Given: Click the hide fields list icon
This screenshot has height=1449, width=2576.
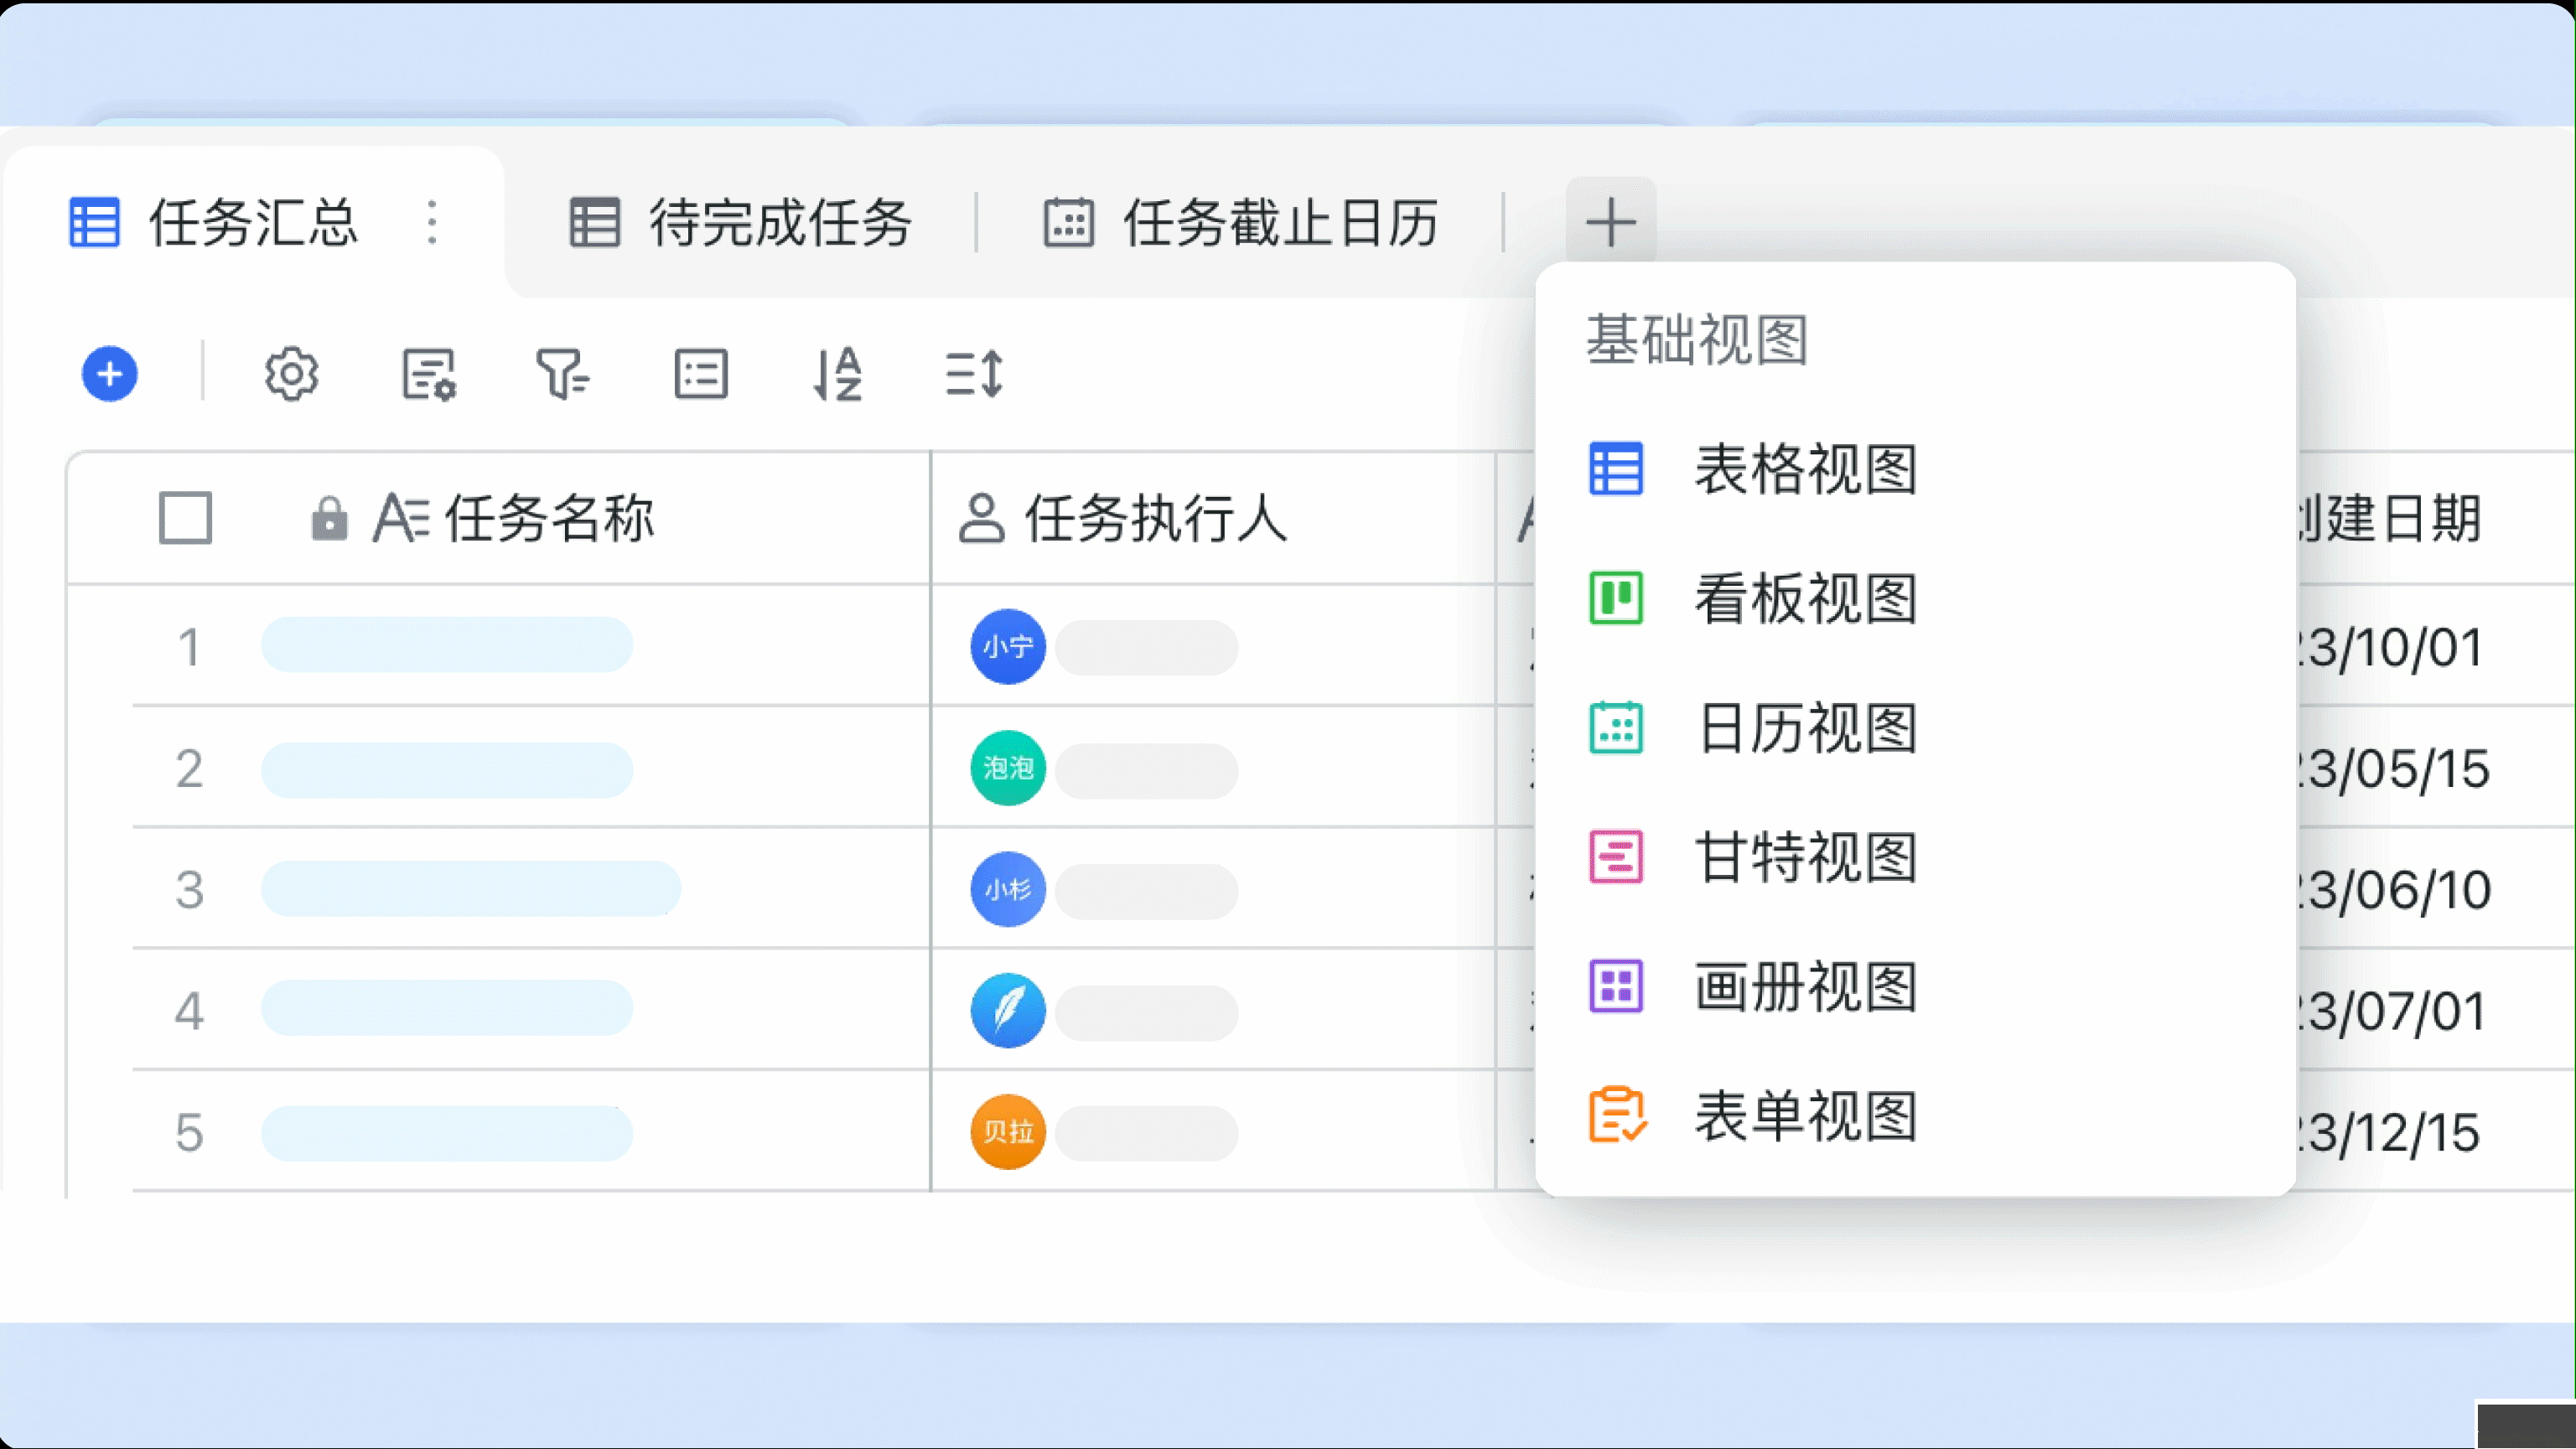Looking at the screenshot, I should click(x=701, y=374).
